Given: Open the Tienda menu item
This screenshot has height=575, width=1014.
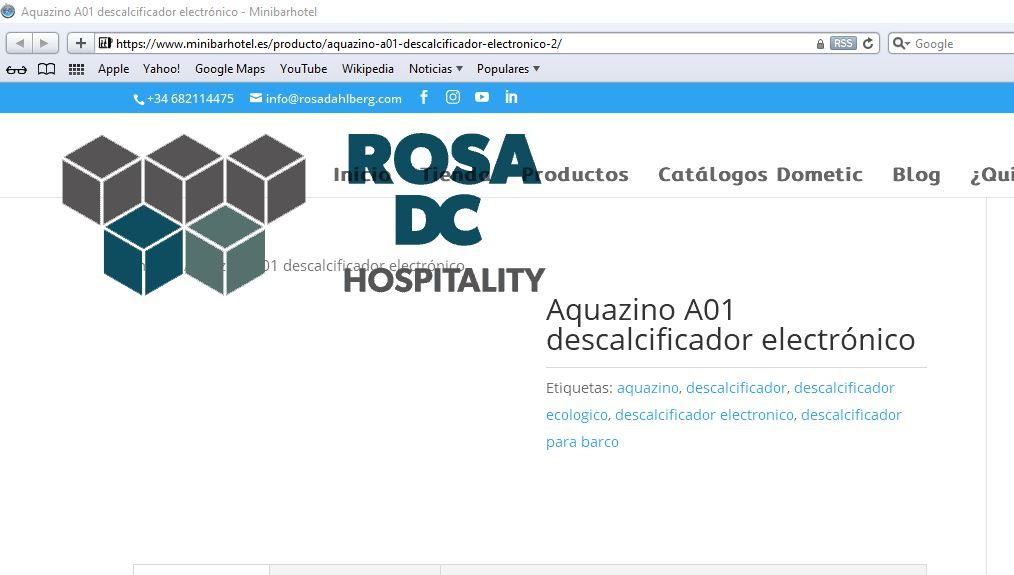Looking at the screenshot, I should [455, 174].
